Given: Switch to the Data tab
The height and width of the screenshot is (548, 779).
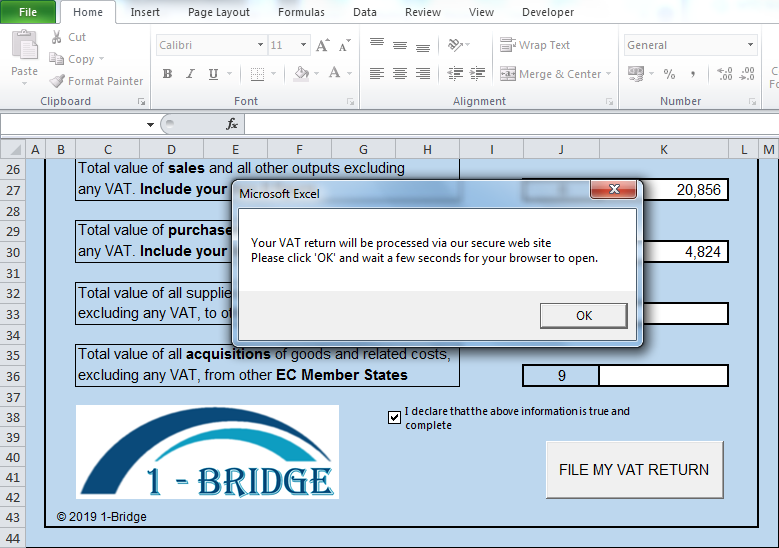Looking at the screenshot, I should click(x=365, y=12).
